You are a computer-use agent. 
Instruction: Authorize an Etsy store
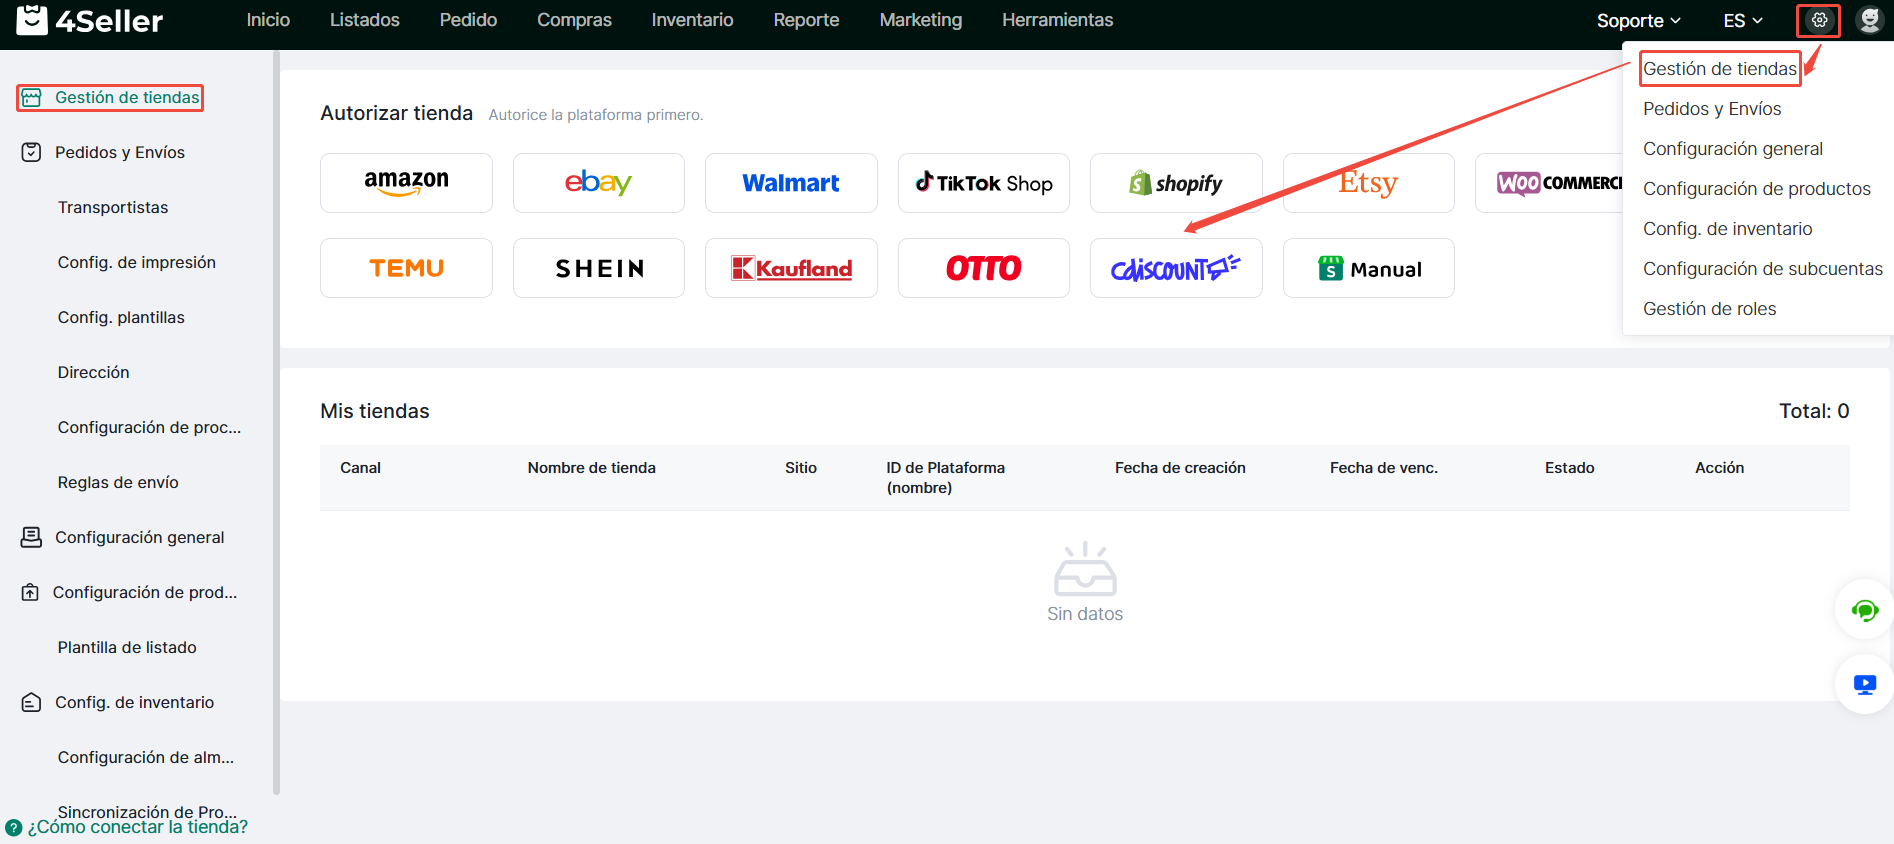[x=1369, y=183]
